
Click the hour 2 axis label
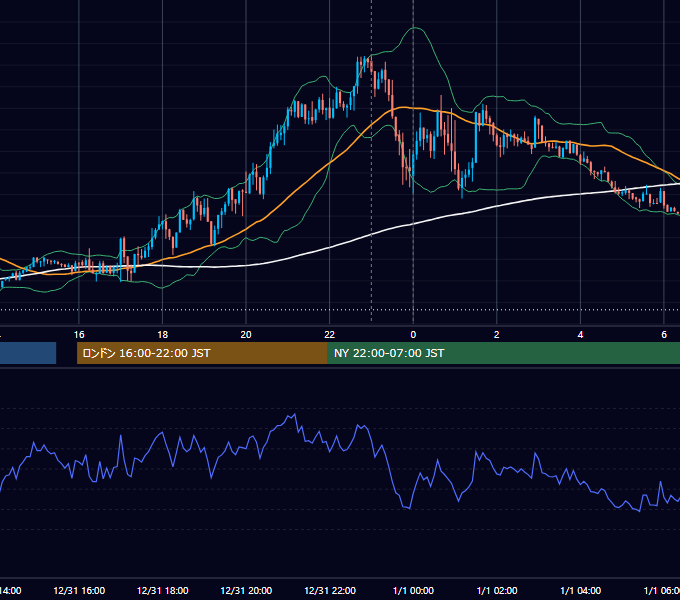[x=497, y=335]
